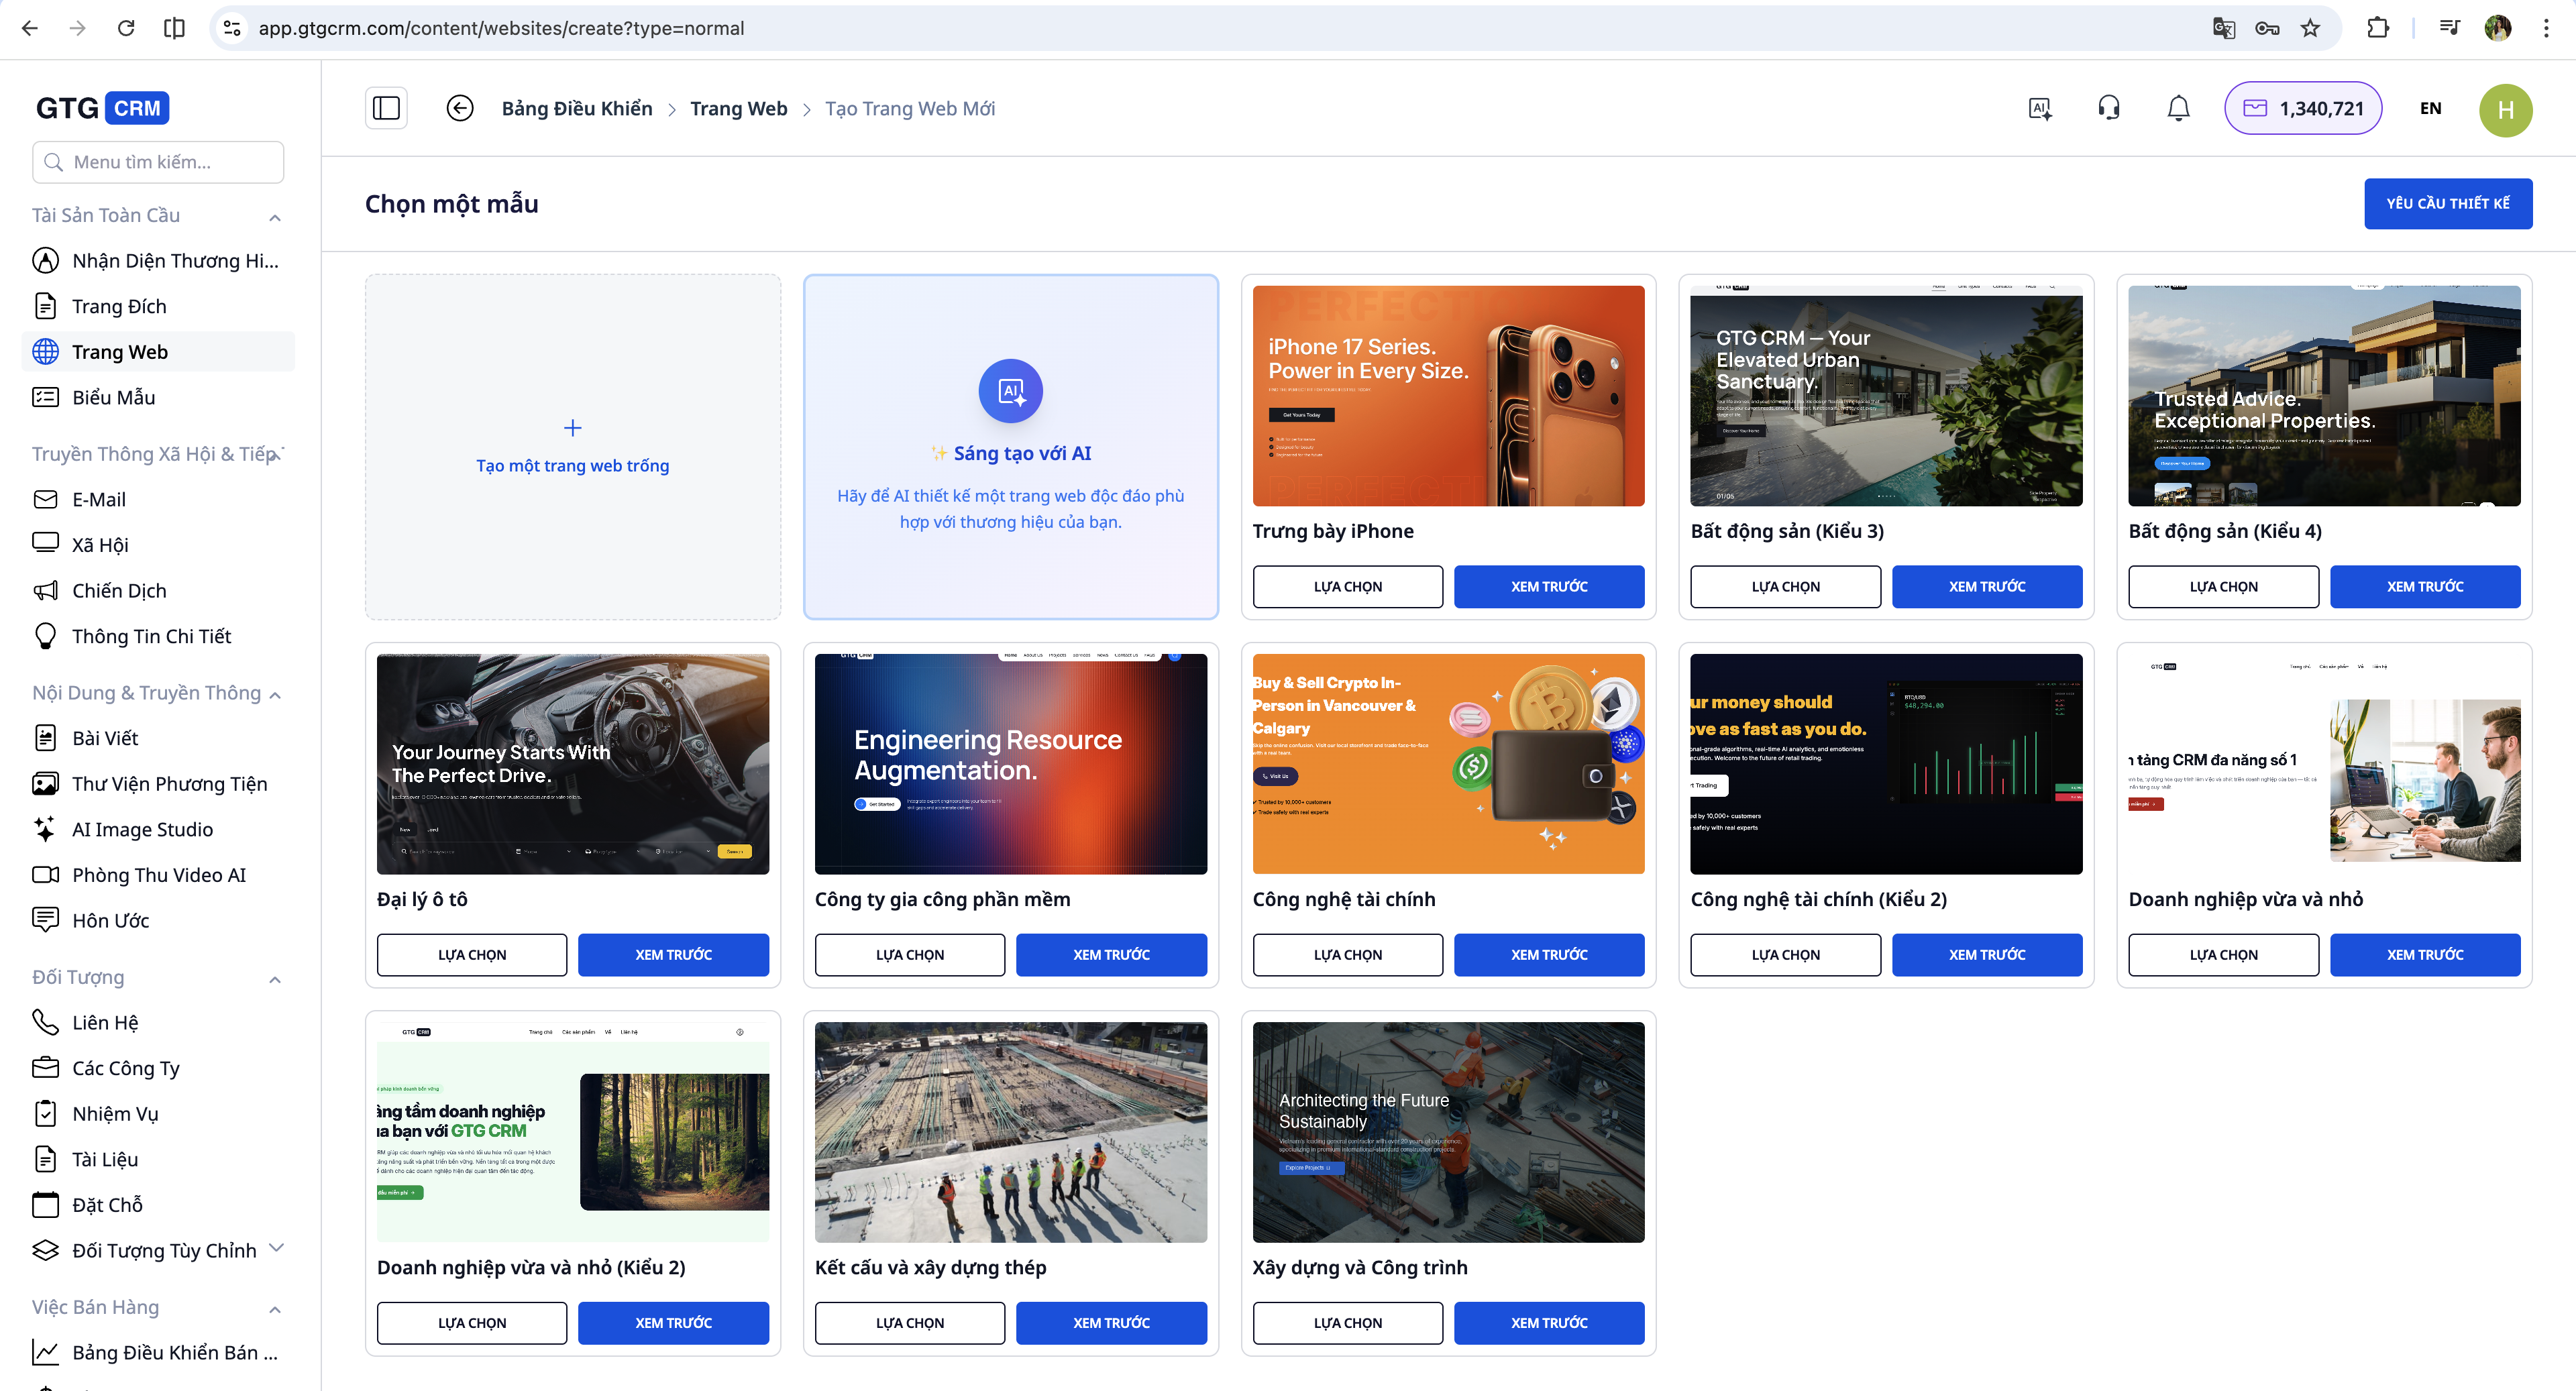This screenshot has height=1391, width=2576.
Task: Open Thư Viện Phương Tiện
Action: pyautogui.click(x=169, y=783)
